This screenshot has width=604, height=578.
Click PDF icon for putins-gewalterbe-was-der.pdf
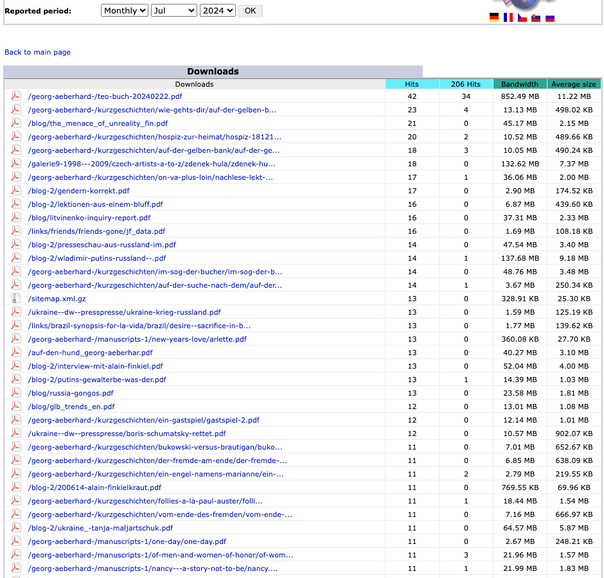pyautogui.click(x=16, y=379)
